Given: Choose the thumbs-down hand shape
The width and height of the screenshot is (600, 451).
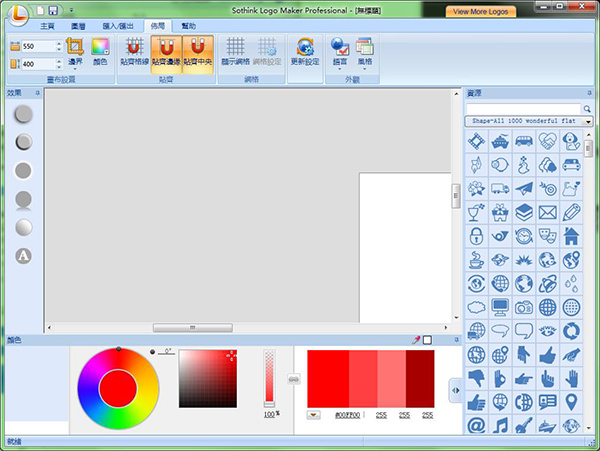Looking at the screenshot, I should coord(476,378).
